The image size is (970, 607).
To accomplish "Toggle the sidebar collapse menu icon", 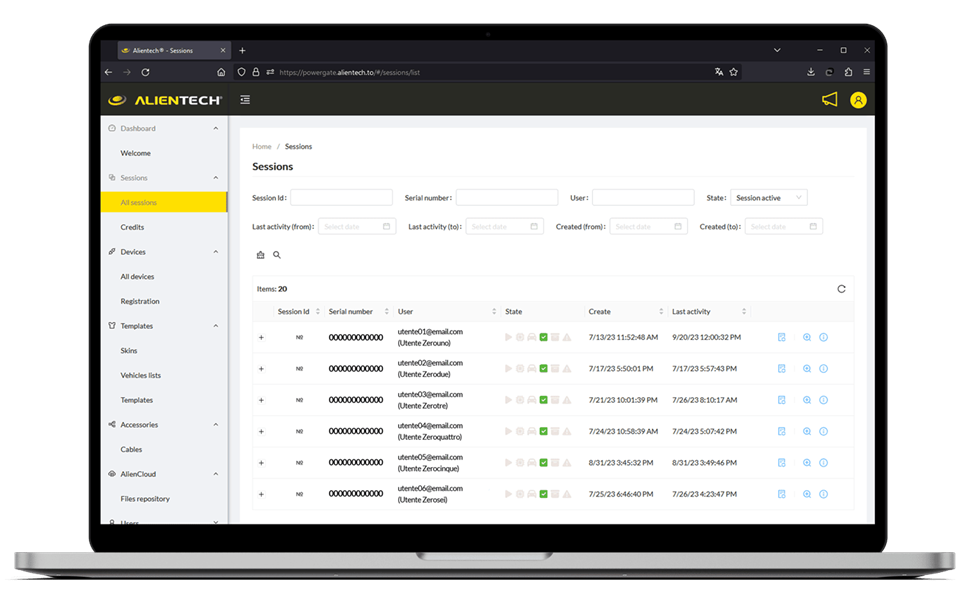I will pyautogui.click(x=245, y=100).
